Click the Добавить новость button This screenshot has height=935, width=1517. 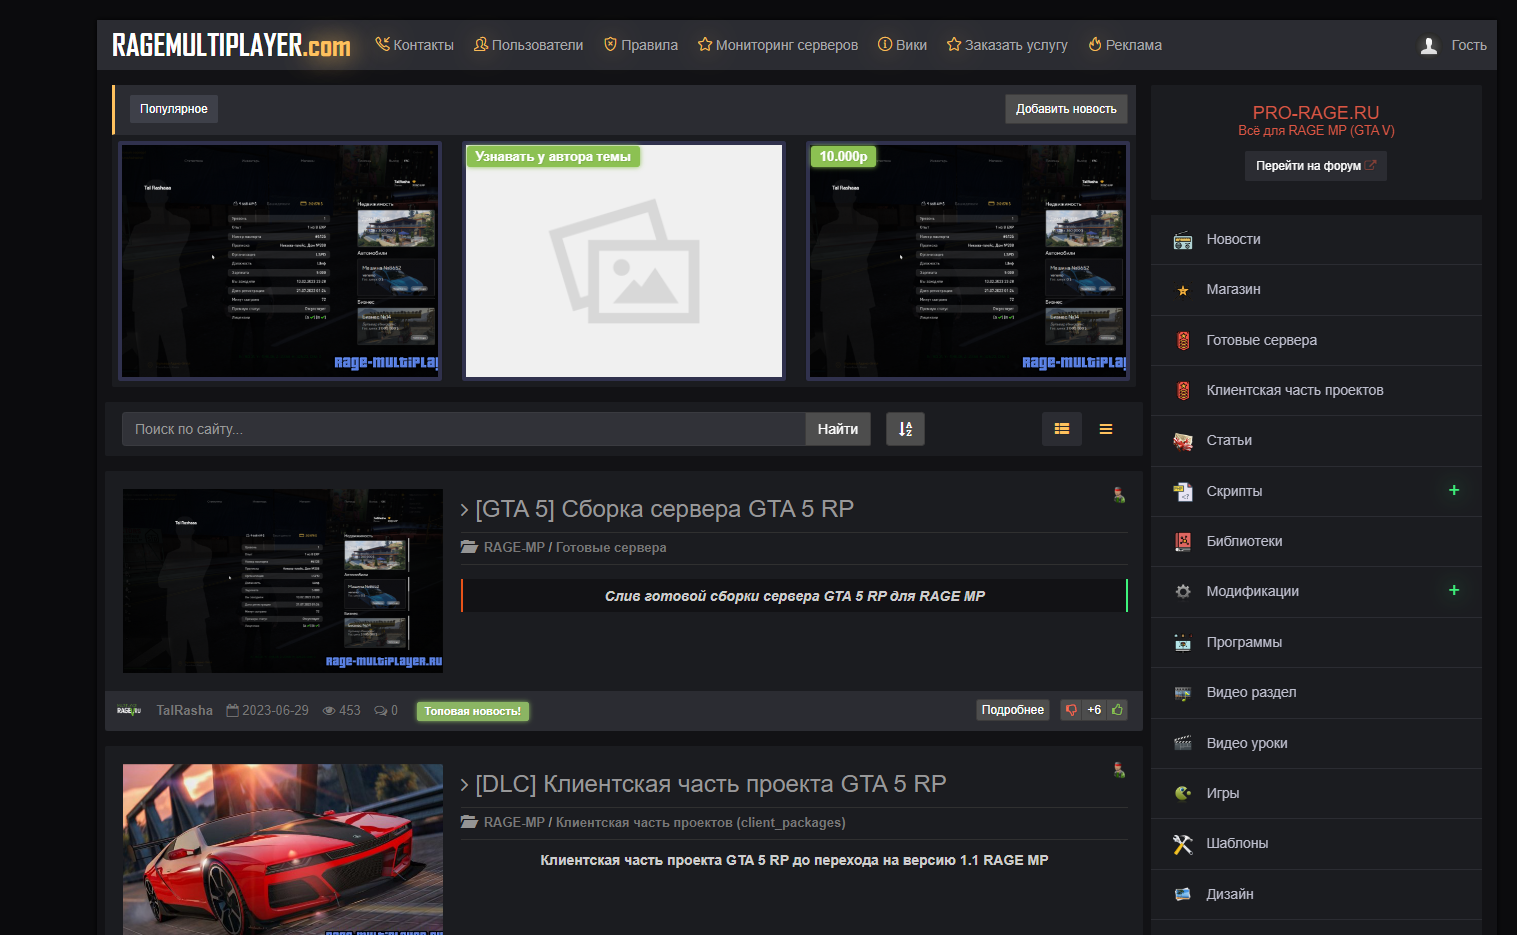coord(1066,109)
